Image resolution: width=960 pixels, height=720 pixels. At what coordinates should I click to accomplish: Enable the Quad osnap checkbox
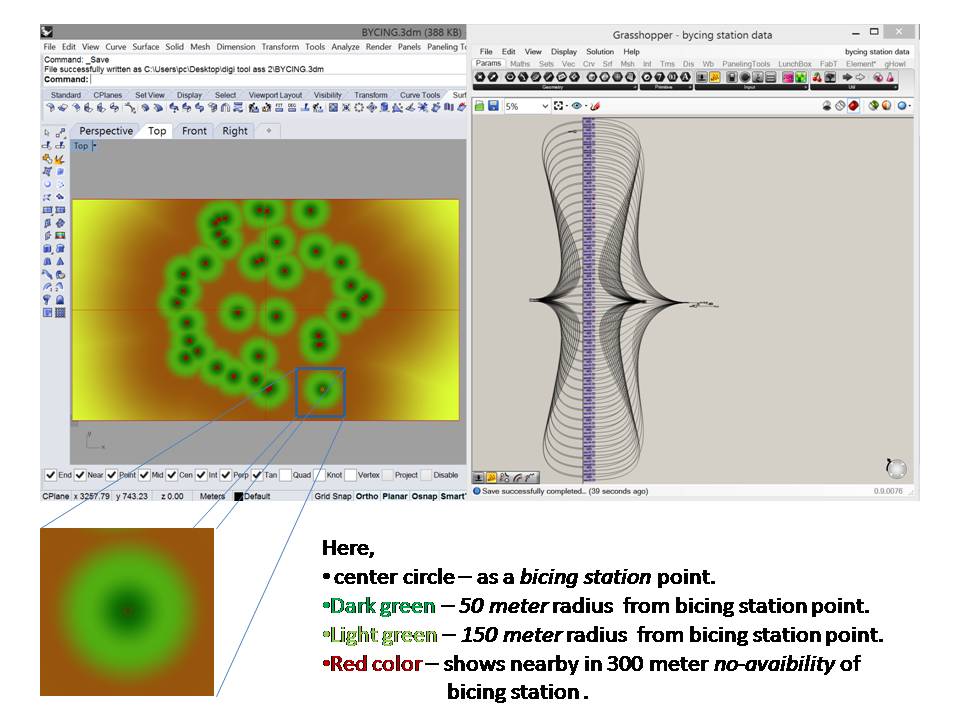[x=283, y=474]
